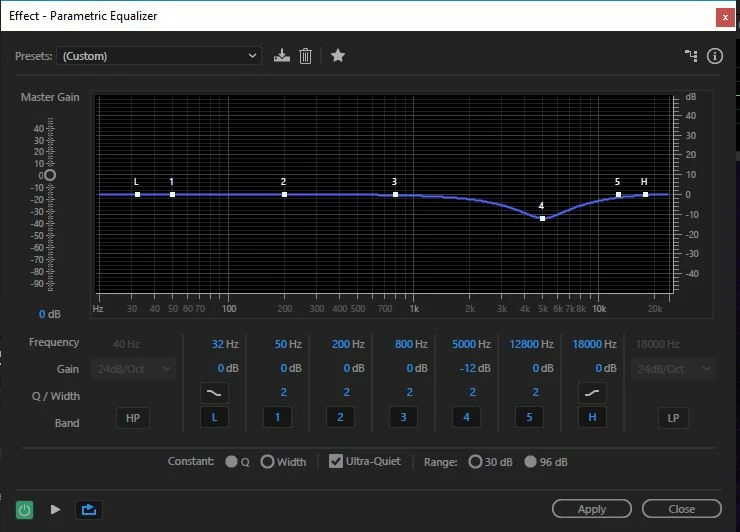Open channel map editor icon
The height and width of the screenshot is (532, 740).
pyautogui.click(x=691, y=56)
